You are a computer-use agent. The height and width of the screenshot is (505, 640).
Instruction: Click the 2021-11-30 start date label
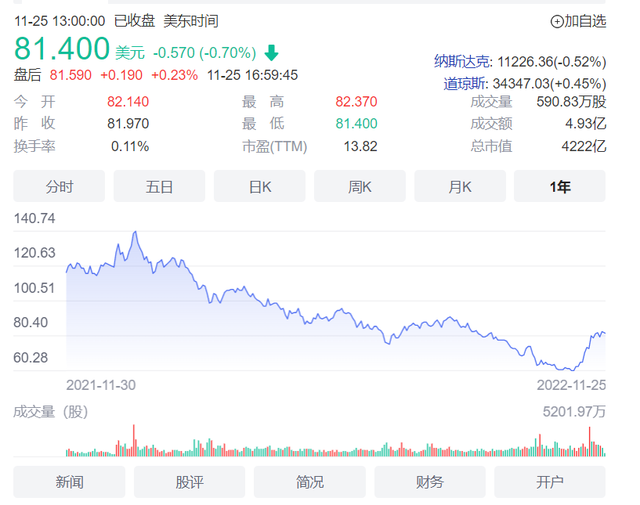pyautogui.click(x=101, y=384)
